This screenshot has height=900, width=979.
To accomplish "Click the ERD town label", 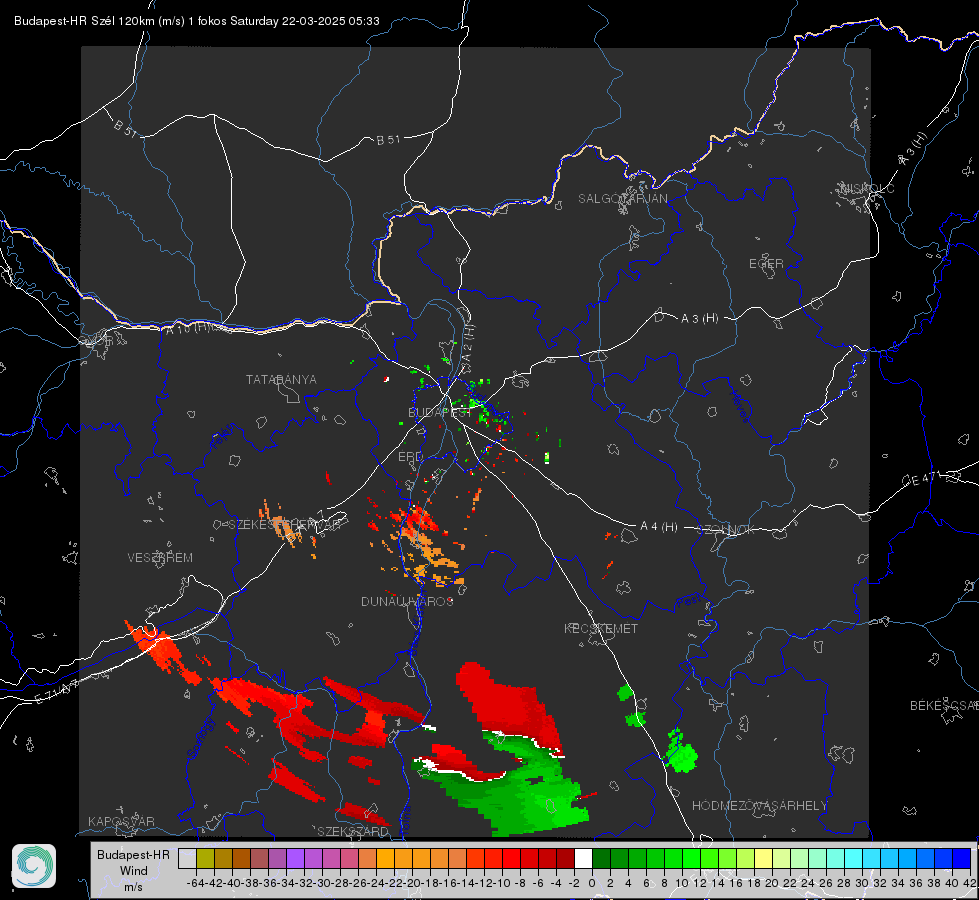I will pyautogui.click(x=410, y=457).
